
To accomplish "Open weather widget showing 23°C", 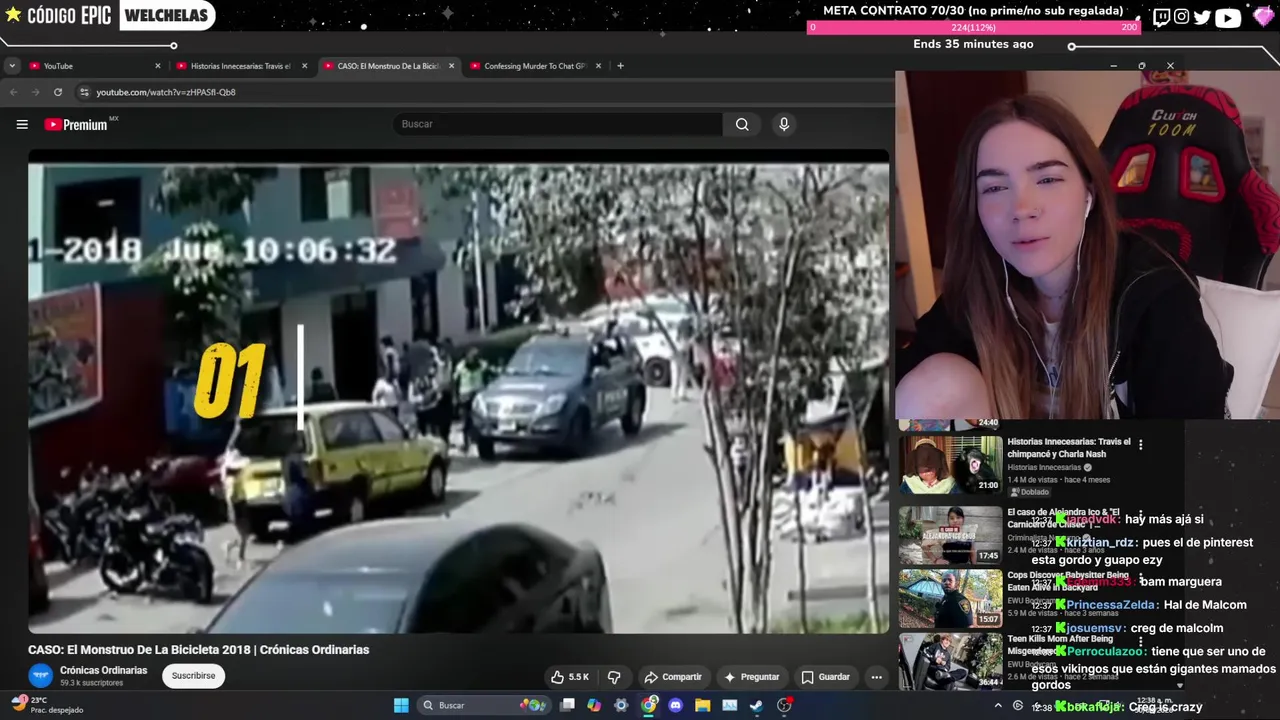I will point(47,705).
